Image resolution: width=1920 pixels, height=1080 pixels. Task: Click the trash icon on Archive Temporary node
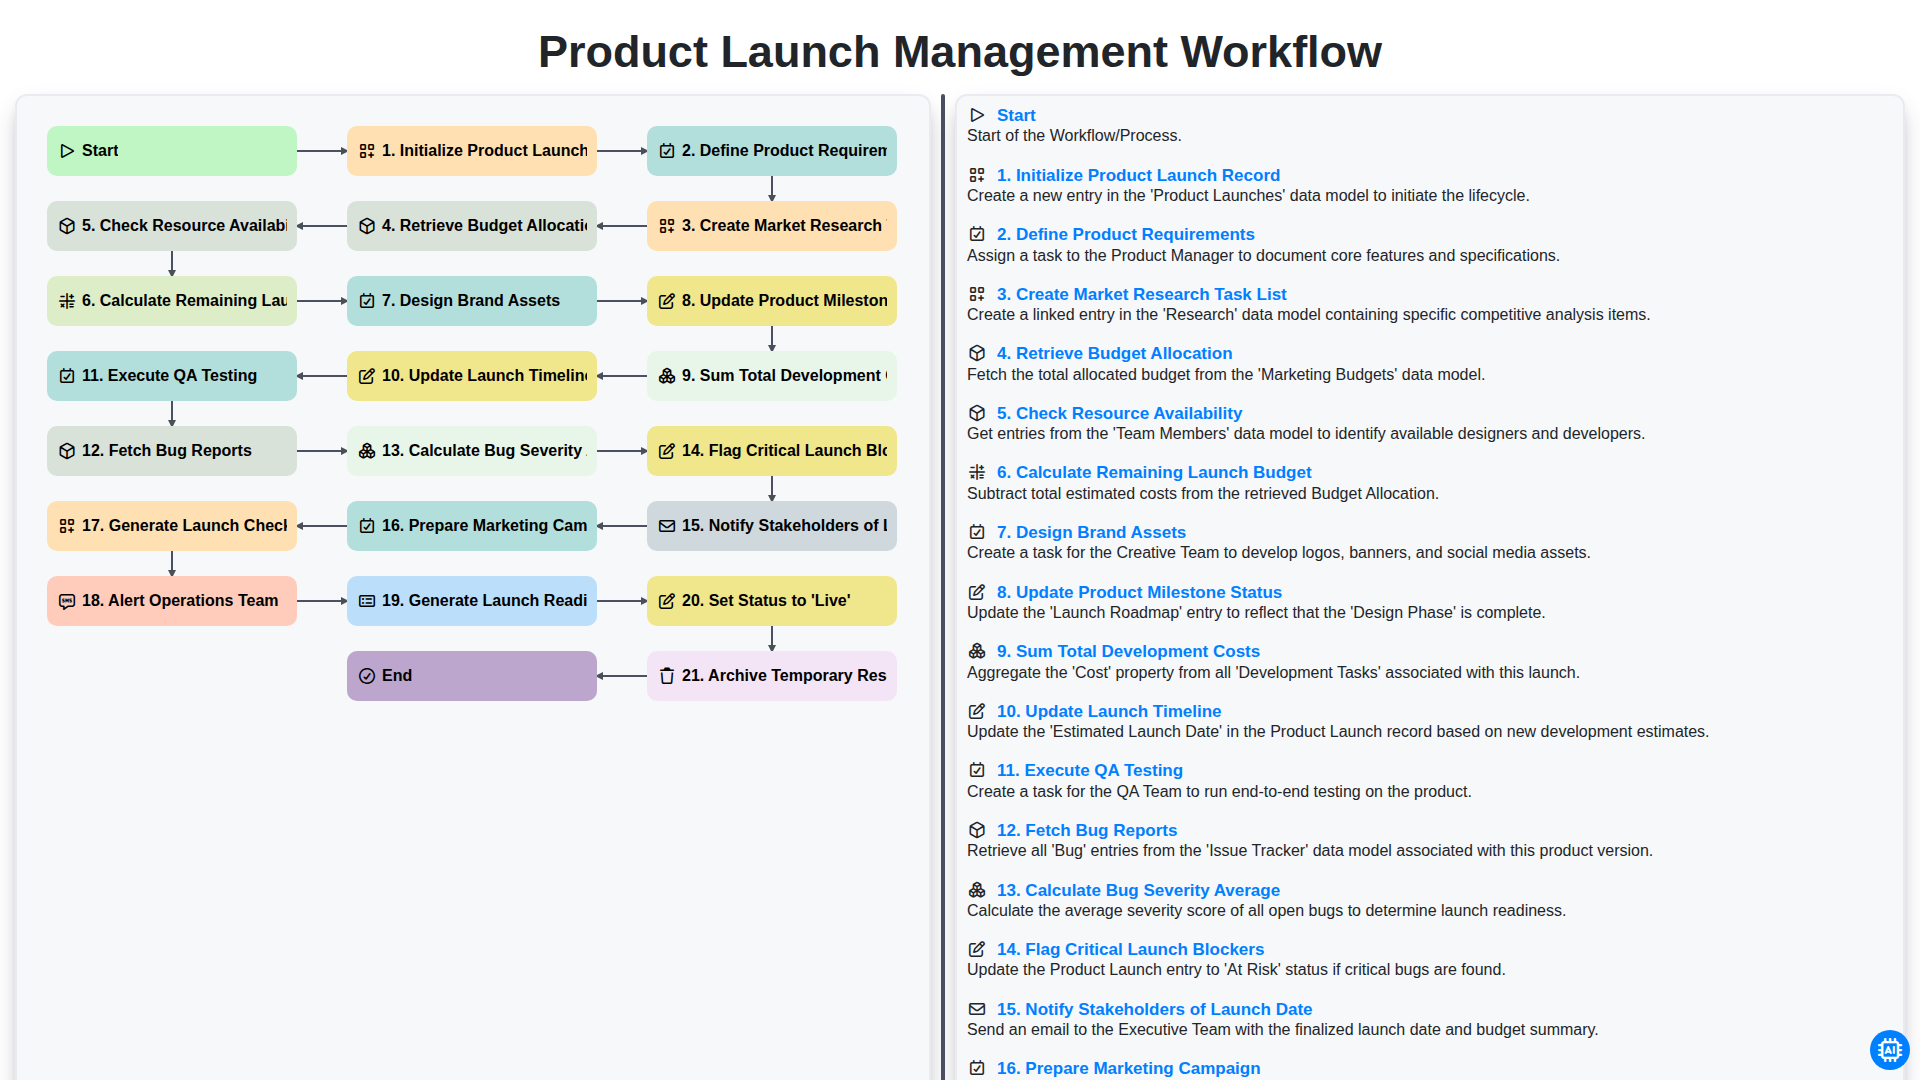click(x=667, y=676)
